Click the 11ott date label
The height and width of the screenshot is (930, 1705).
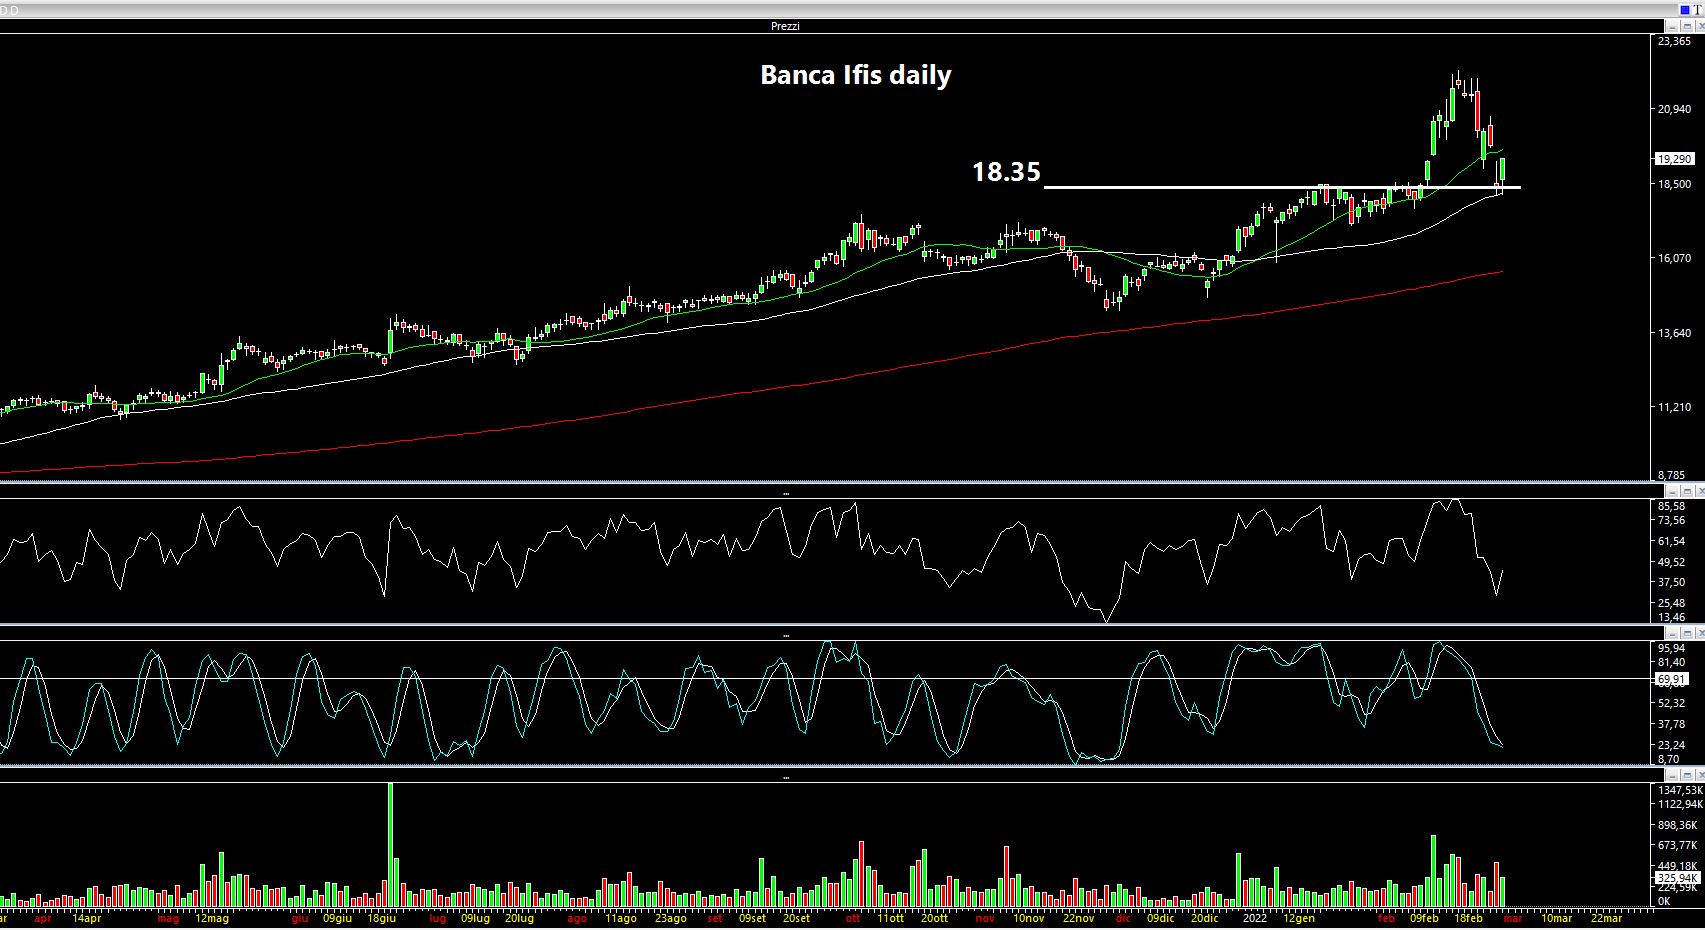tap(890, 918)
